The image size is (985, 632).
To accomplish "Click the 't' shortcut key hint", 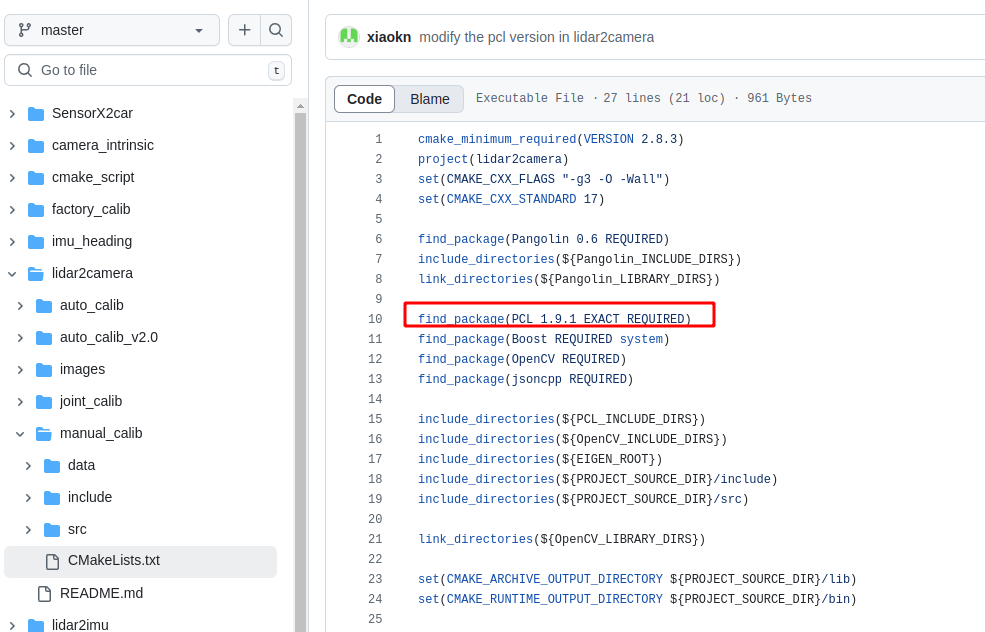I will [276, 70].
